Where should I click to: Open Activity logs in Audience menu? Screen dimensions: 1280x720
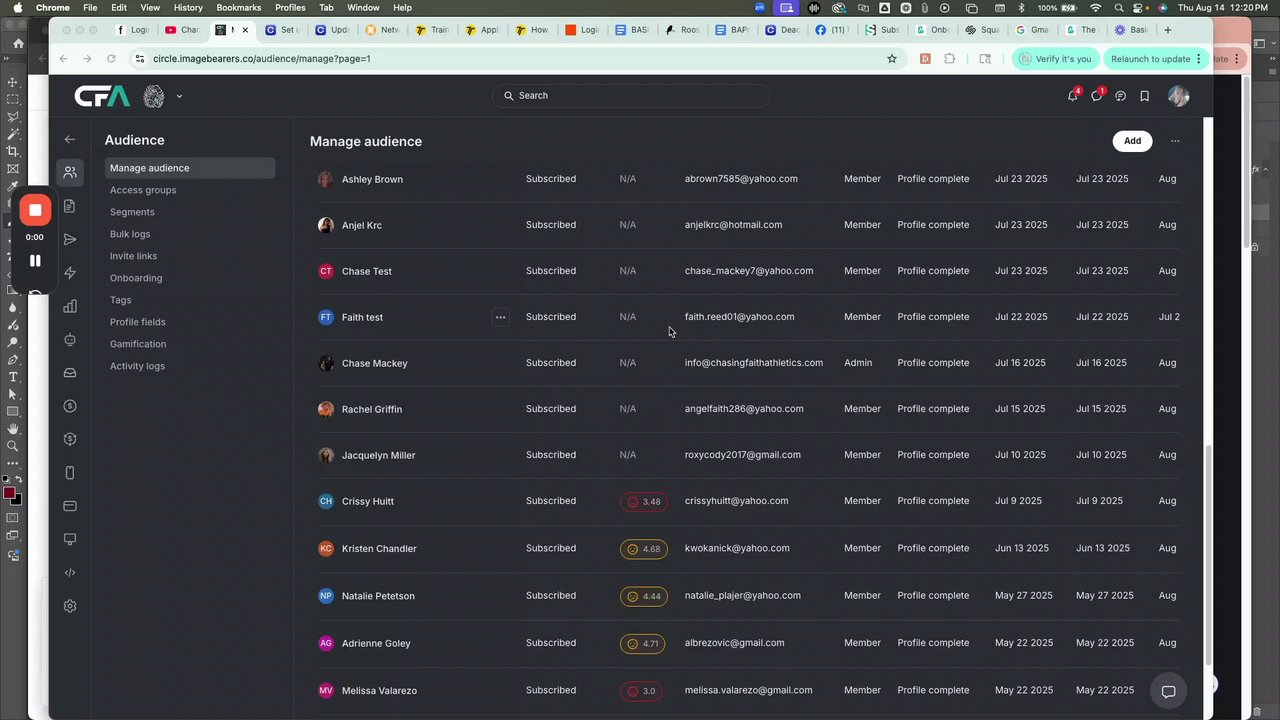tap(137, 366)
